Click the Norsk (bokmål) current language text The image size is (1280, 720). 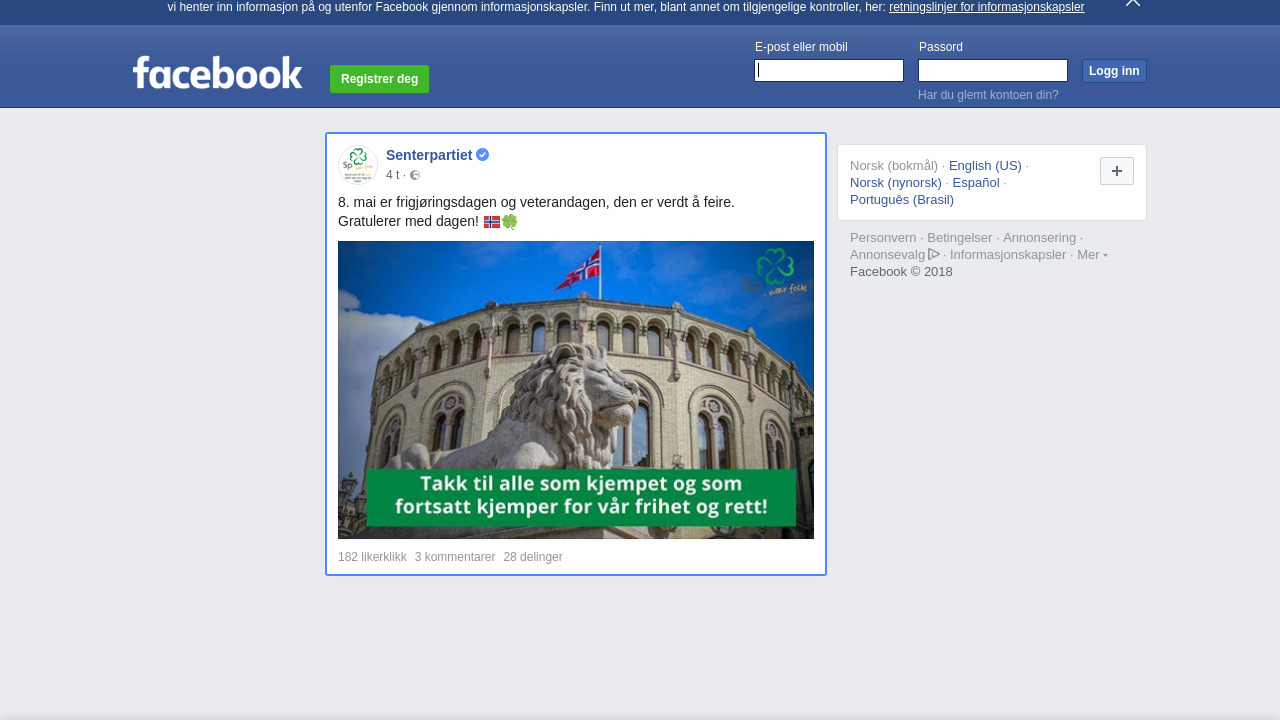[894, 166]
